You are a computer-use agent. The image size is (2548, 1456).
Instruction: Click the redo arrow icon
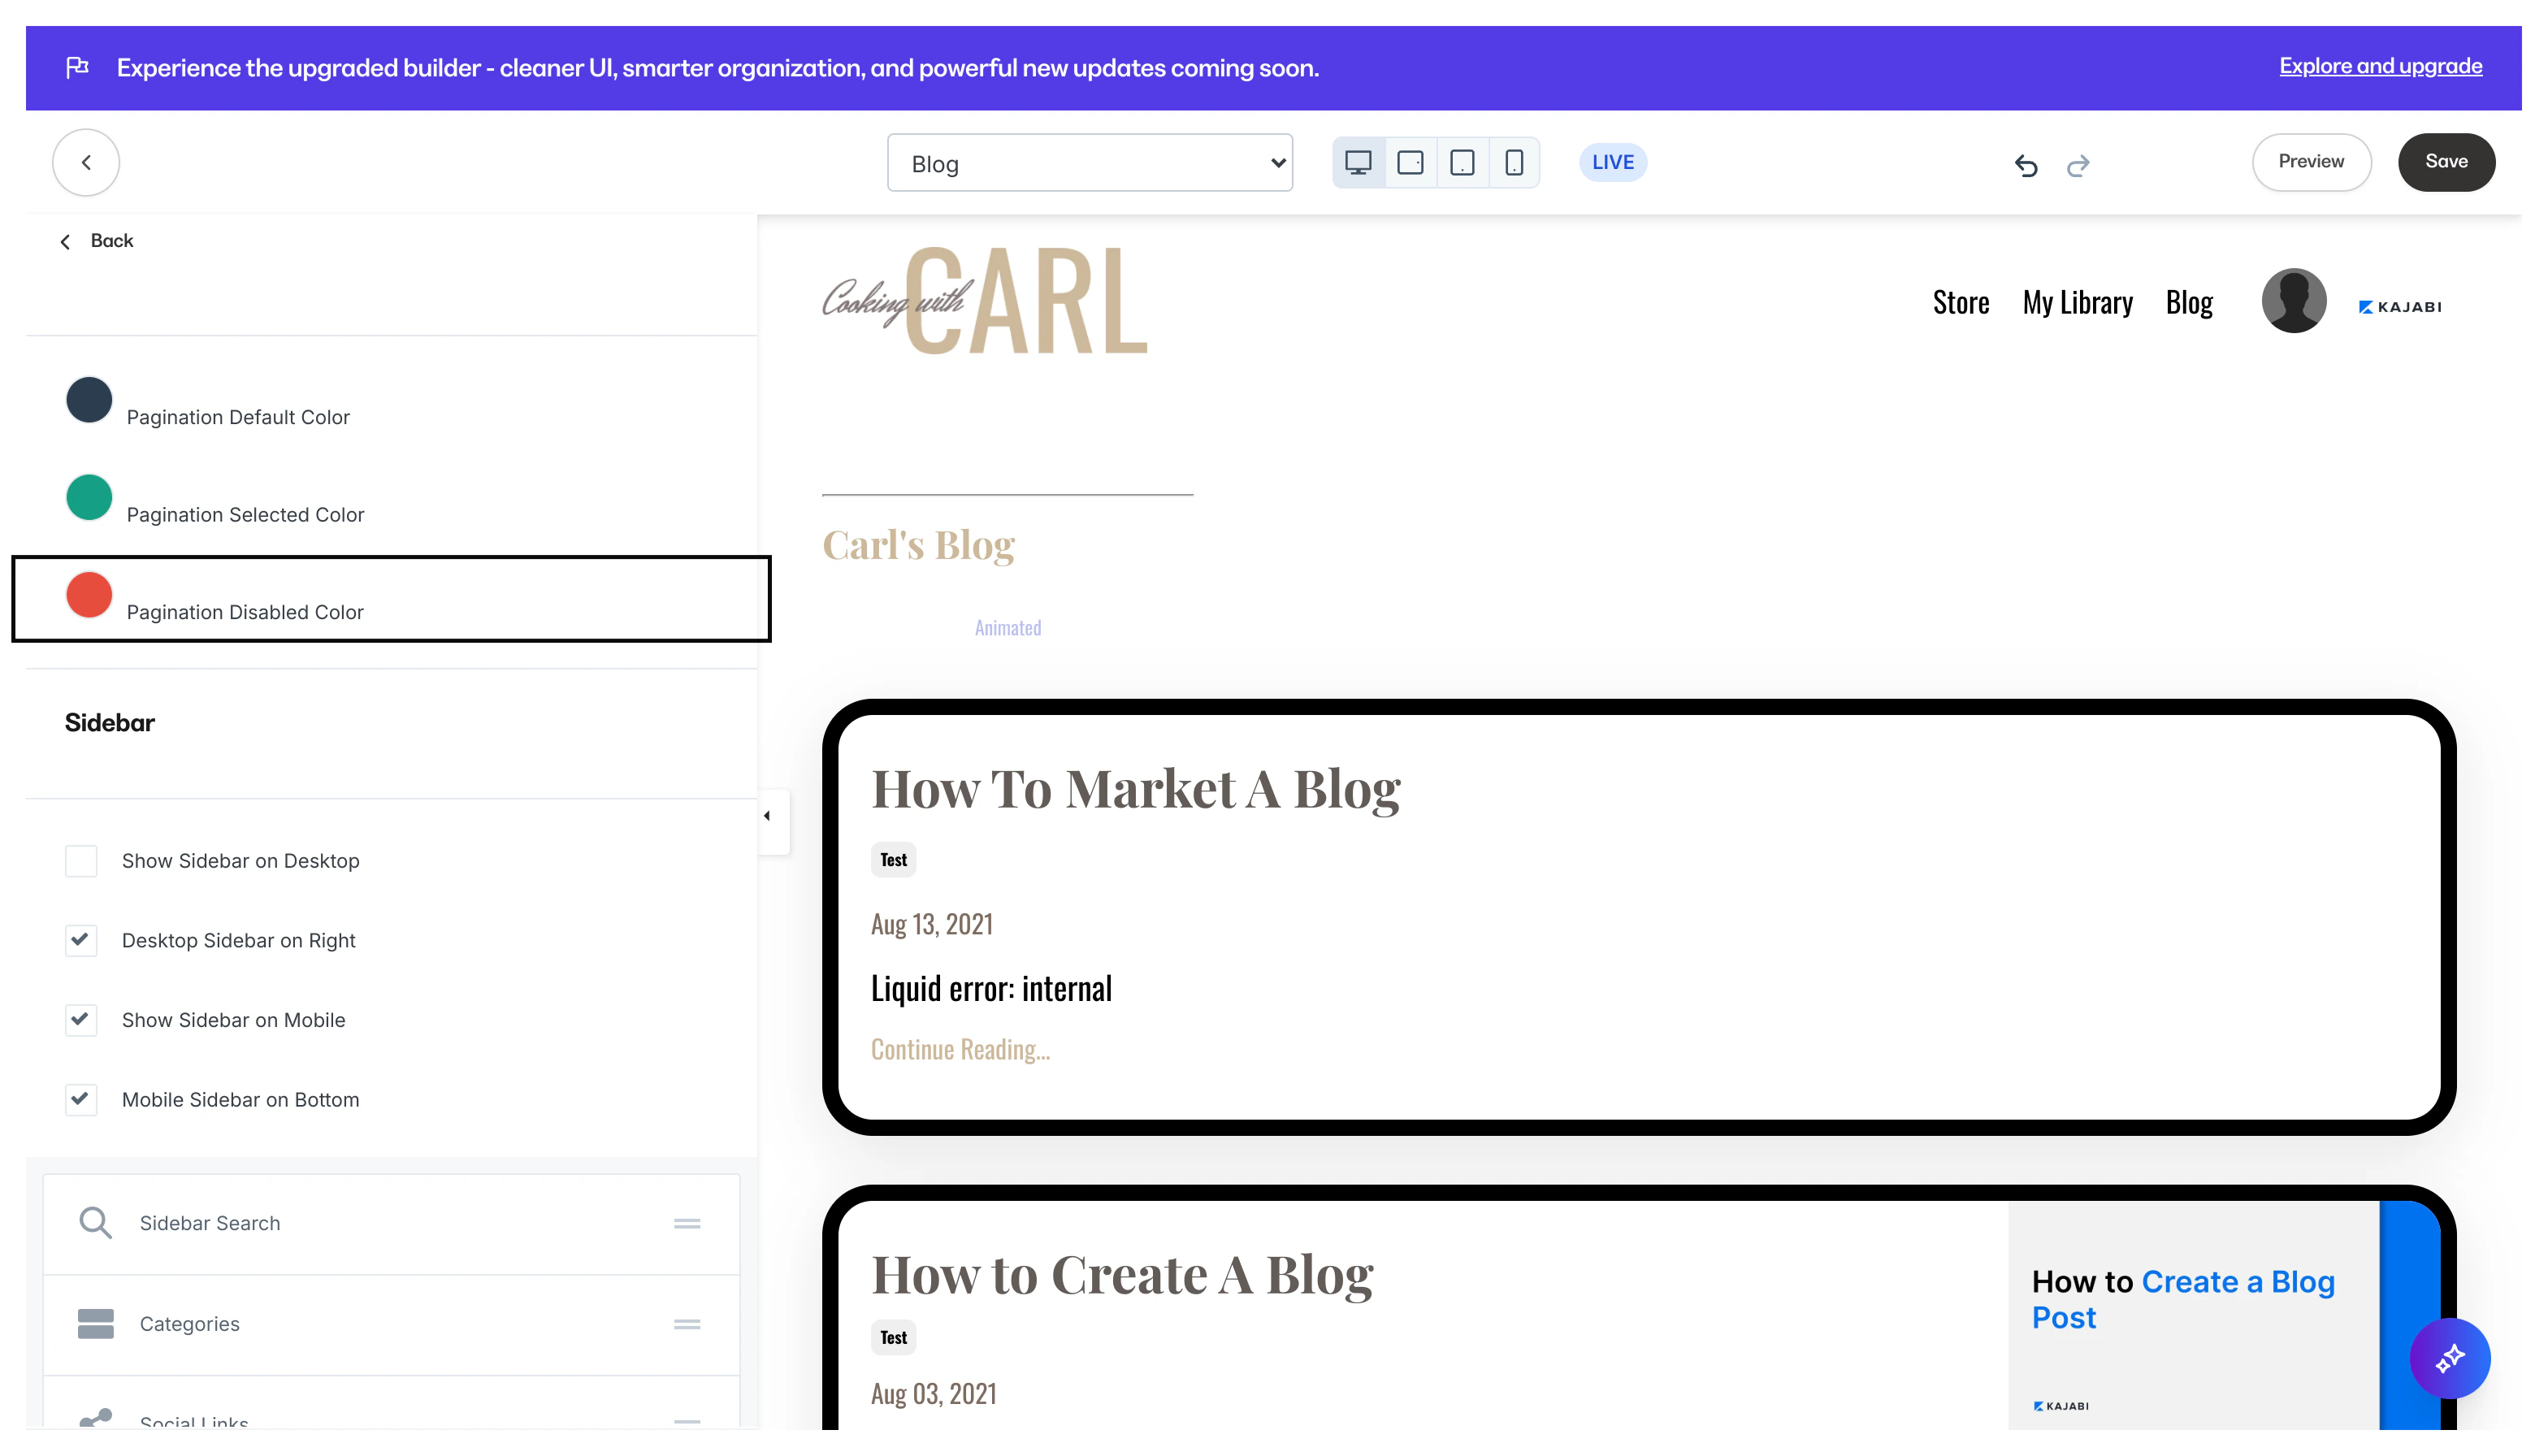[2079, 166]
